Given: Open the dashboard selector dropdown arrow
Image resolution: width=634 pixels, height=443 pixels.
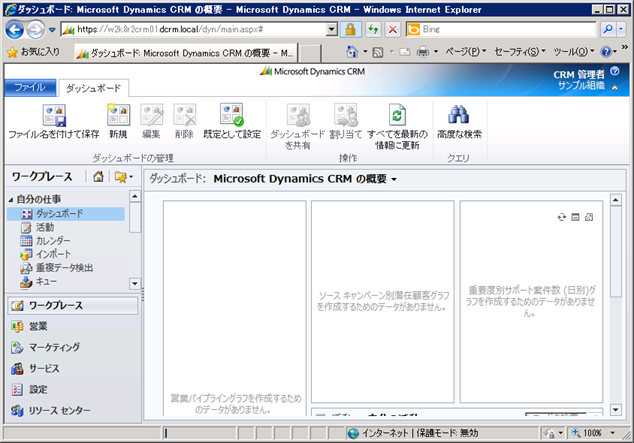Looking at the screenshot, I should tap(394, 179).
